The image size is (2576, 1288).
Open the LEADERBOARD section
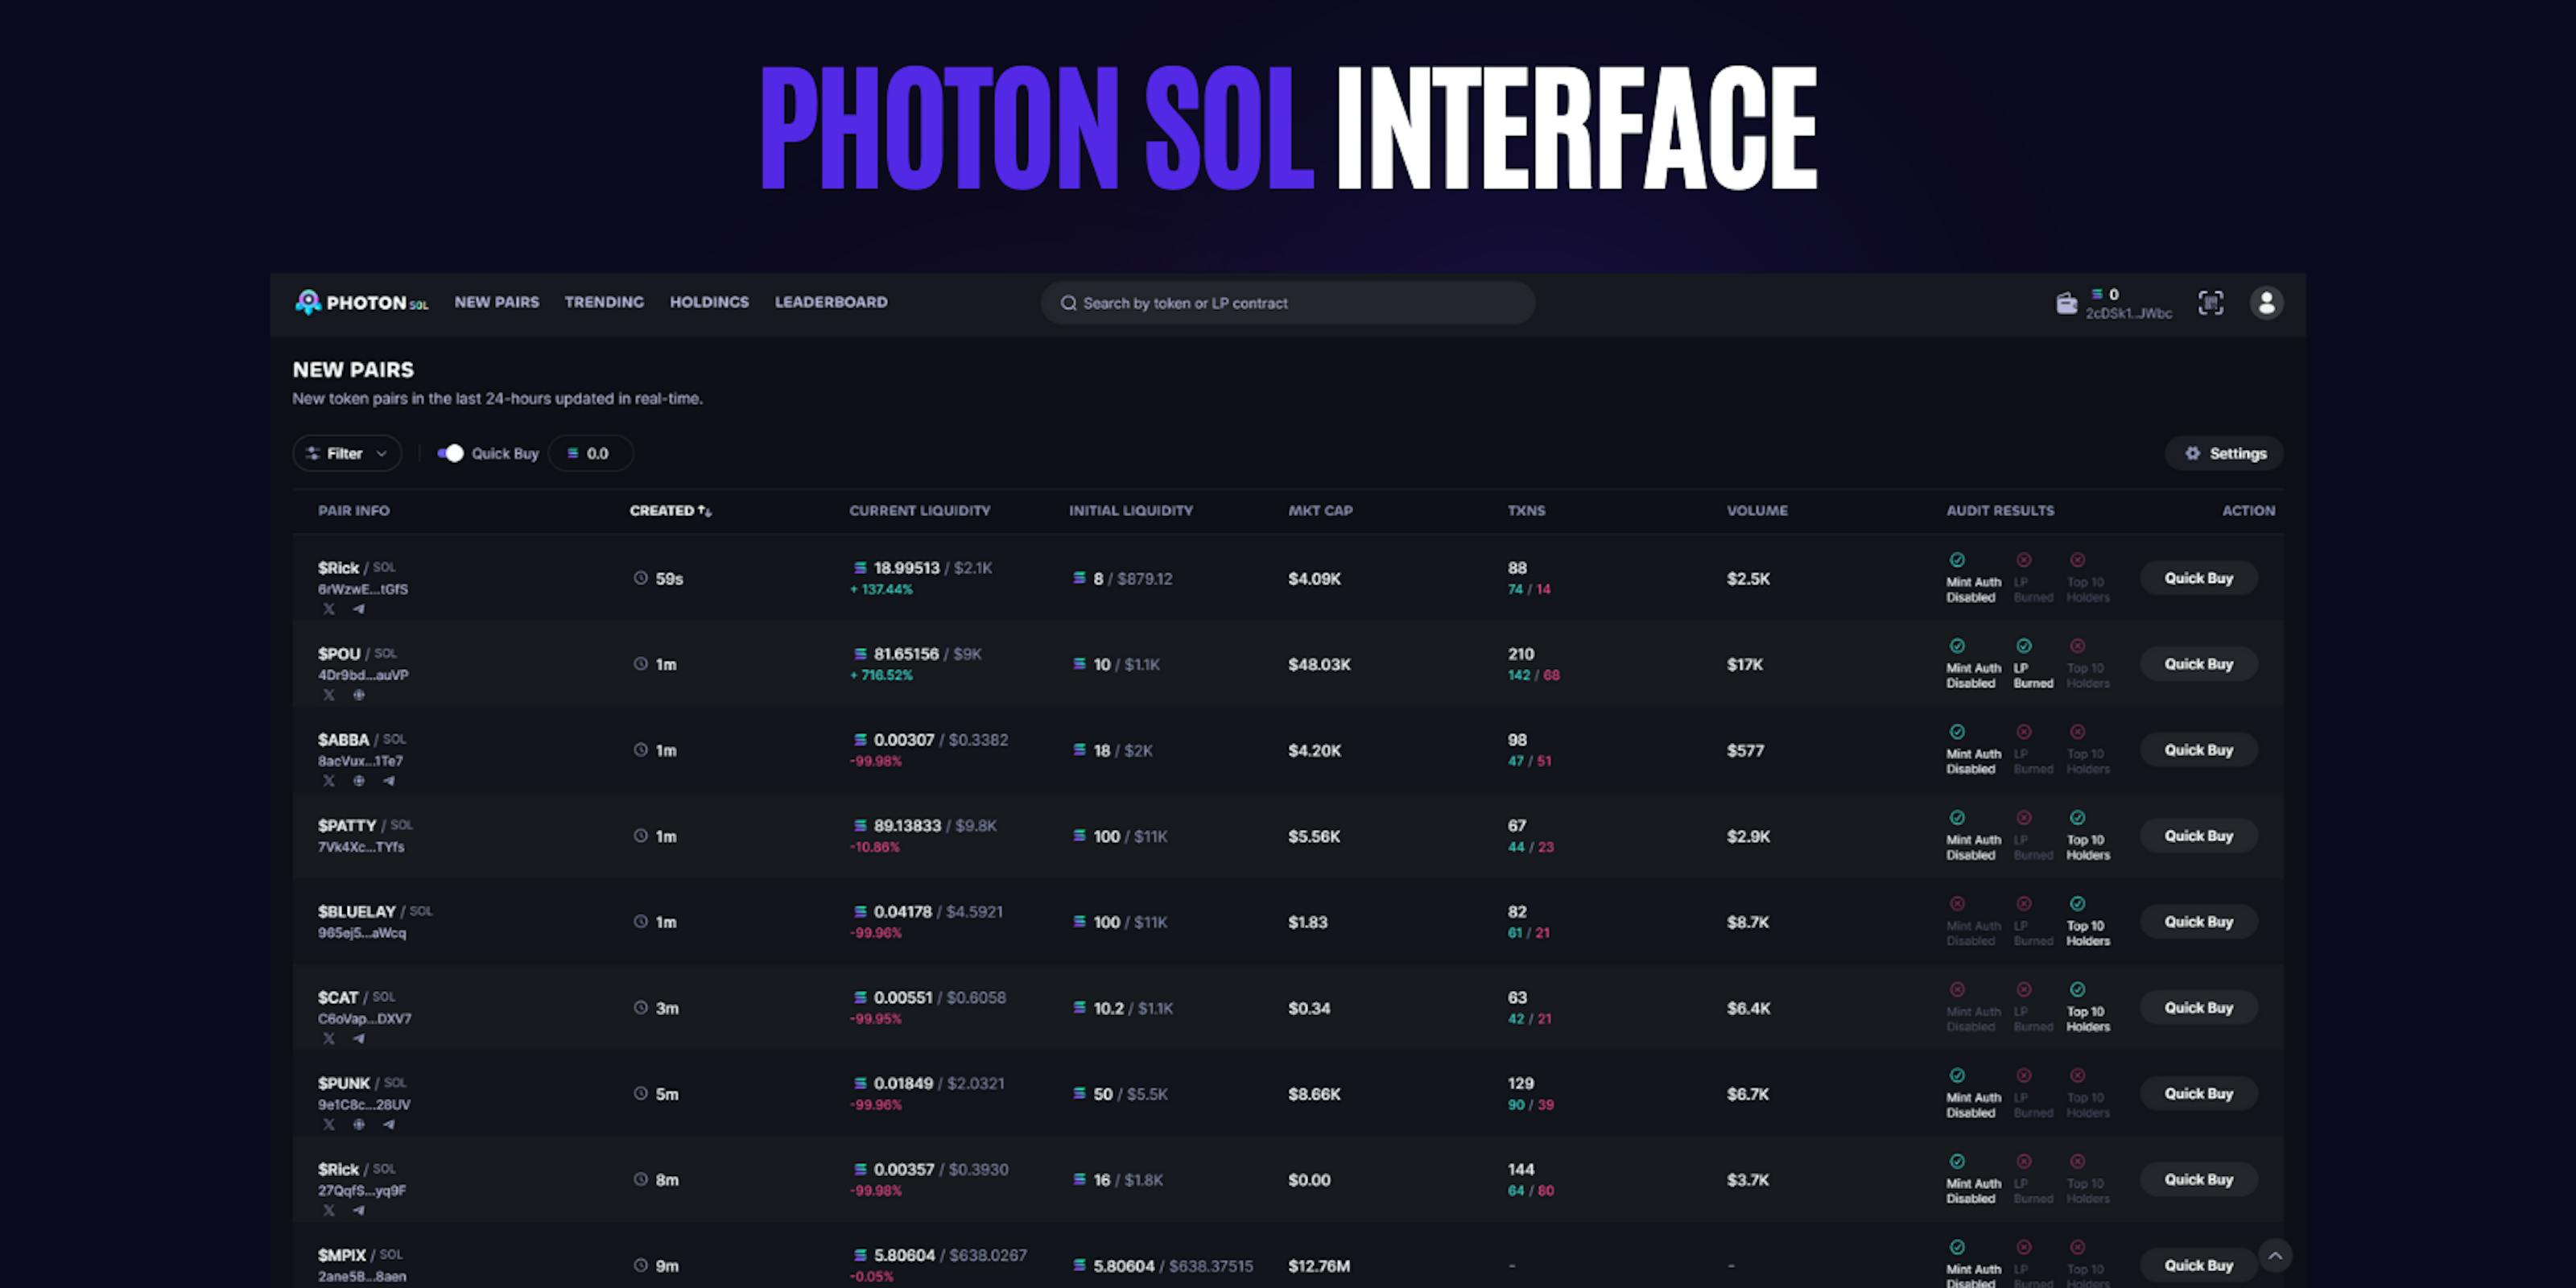pos(831,302)
